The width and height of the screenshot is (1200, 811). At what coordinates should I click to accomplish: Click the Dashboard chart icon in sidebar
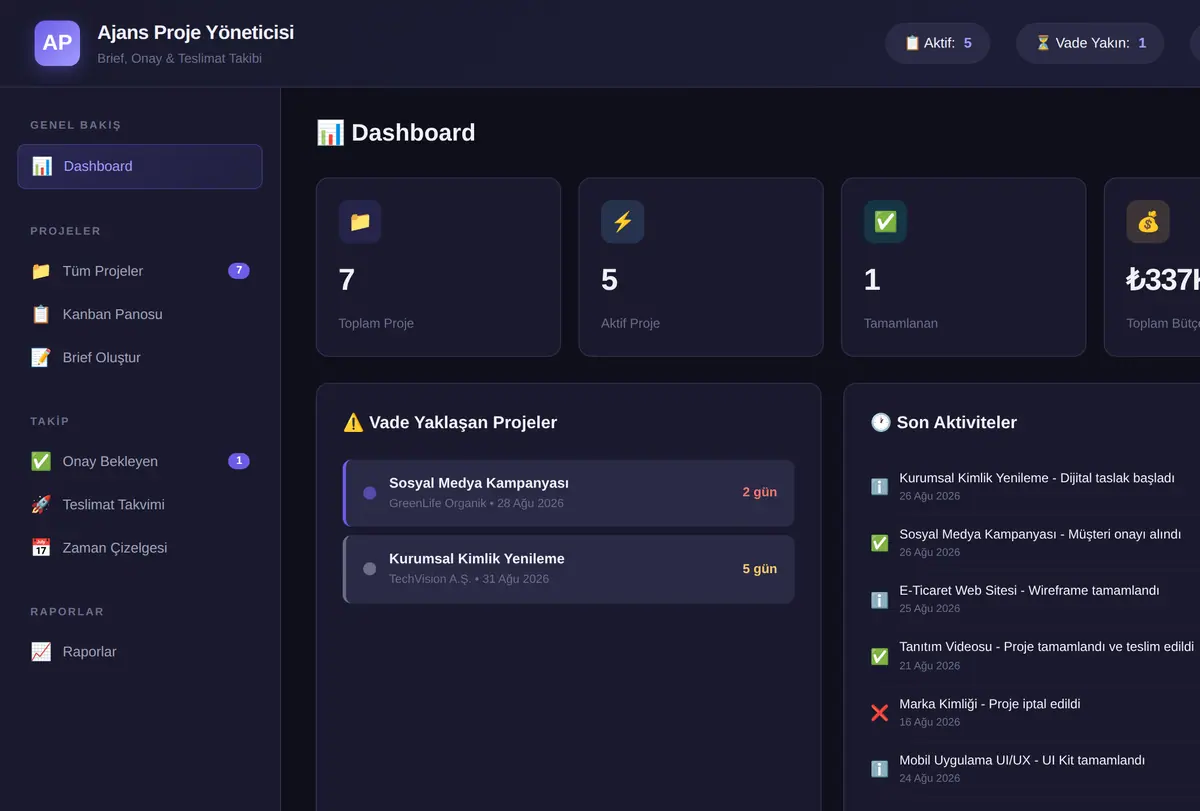[41, 166]
